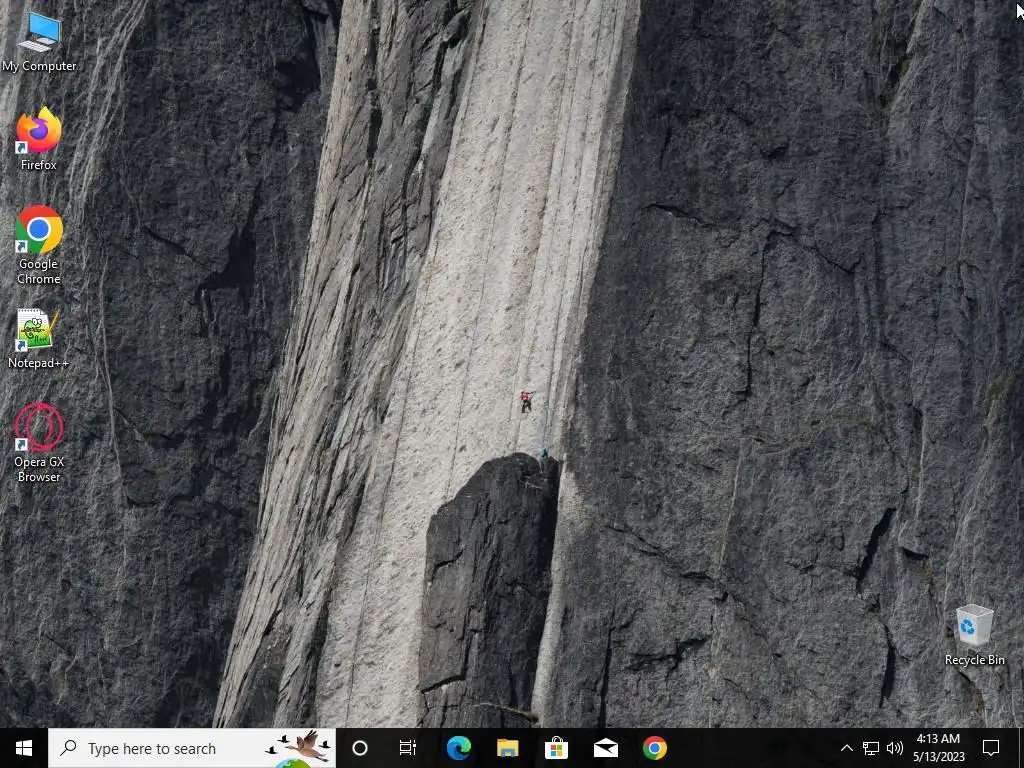Image resolution: width=1024 pixels, height=768 pixels.
Task: Launch Microsoft Edge from the taskbar
Action: pyautogui.click(x=458, y=748)
